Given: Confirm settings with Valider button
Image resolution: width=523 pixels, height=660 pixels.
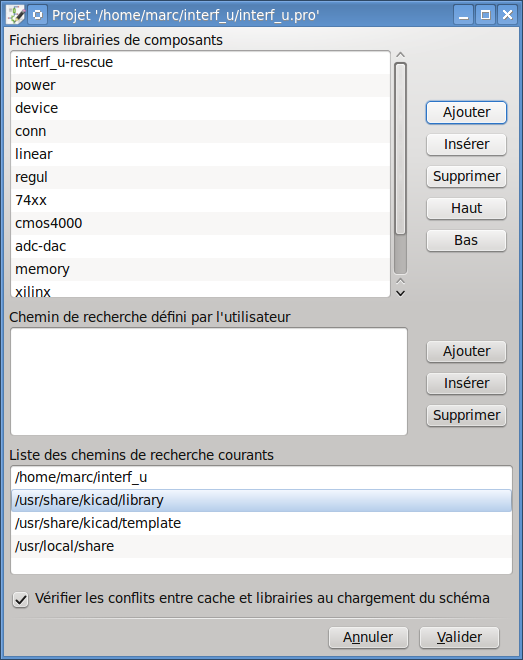Looking at the screenshot, I should point(459,637).
